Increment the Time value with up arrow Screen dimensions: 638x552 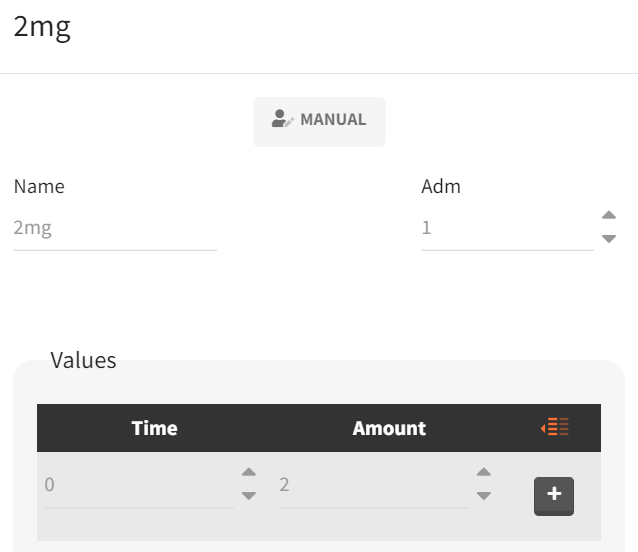click(x=249, y=473)
